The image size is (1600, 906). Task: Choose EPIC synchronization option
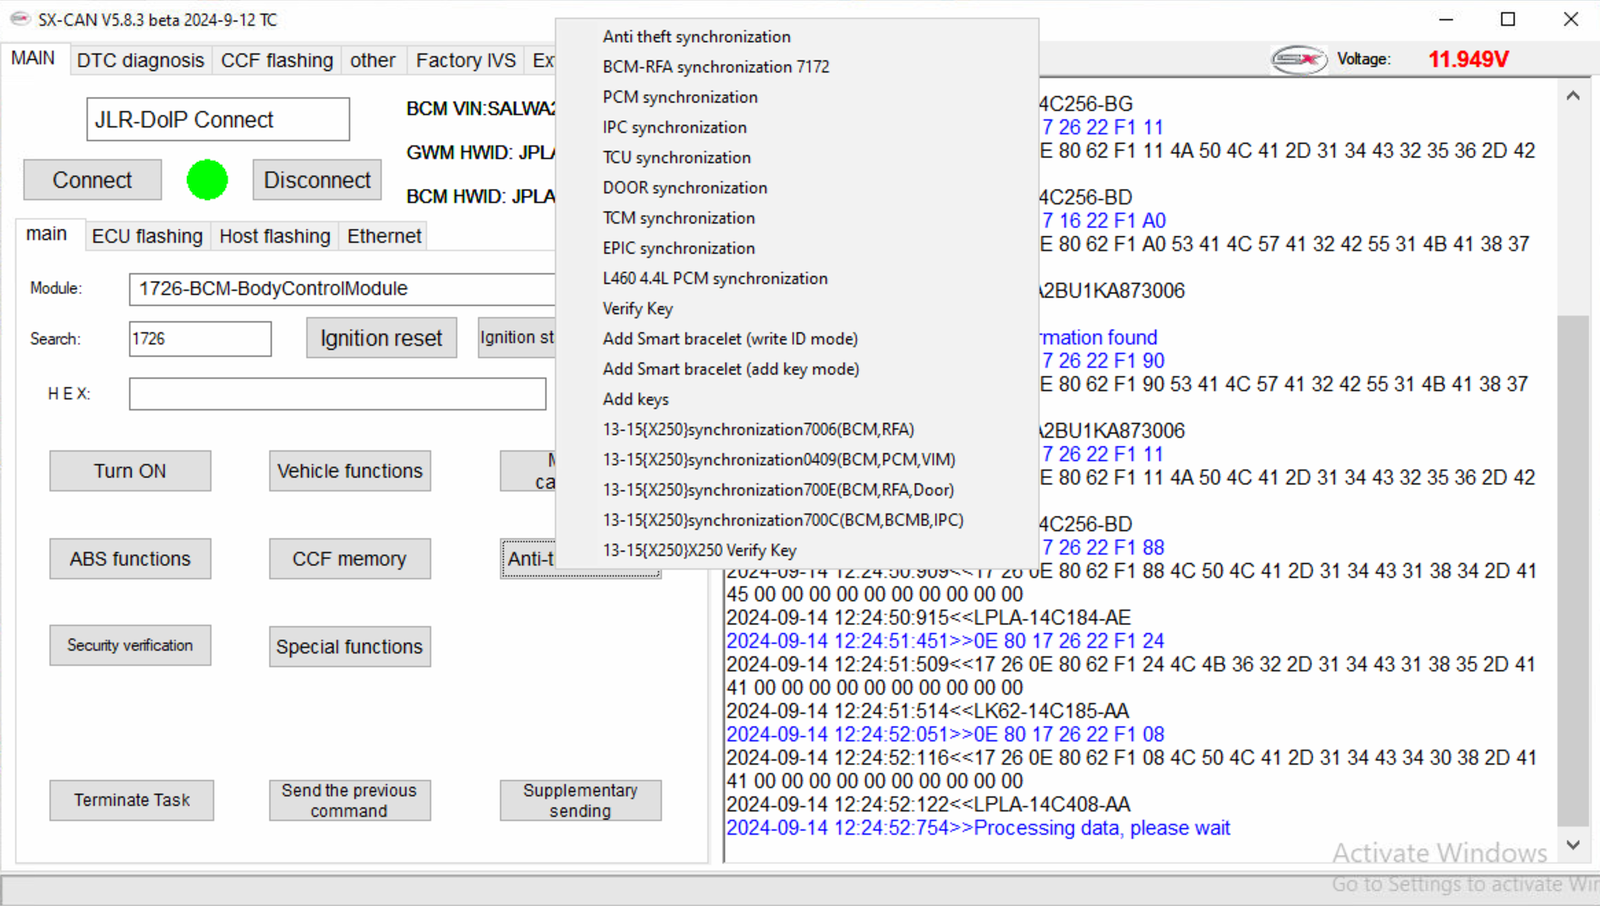tap(679, 248)
